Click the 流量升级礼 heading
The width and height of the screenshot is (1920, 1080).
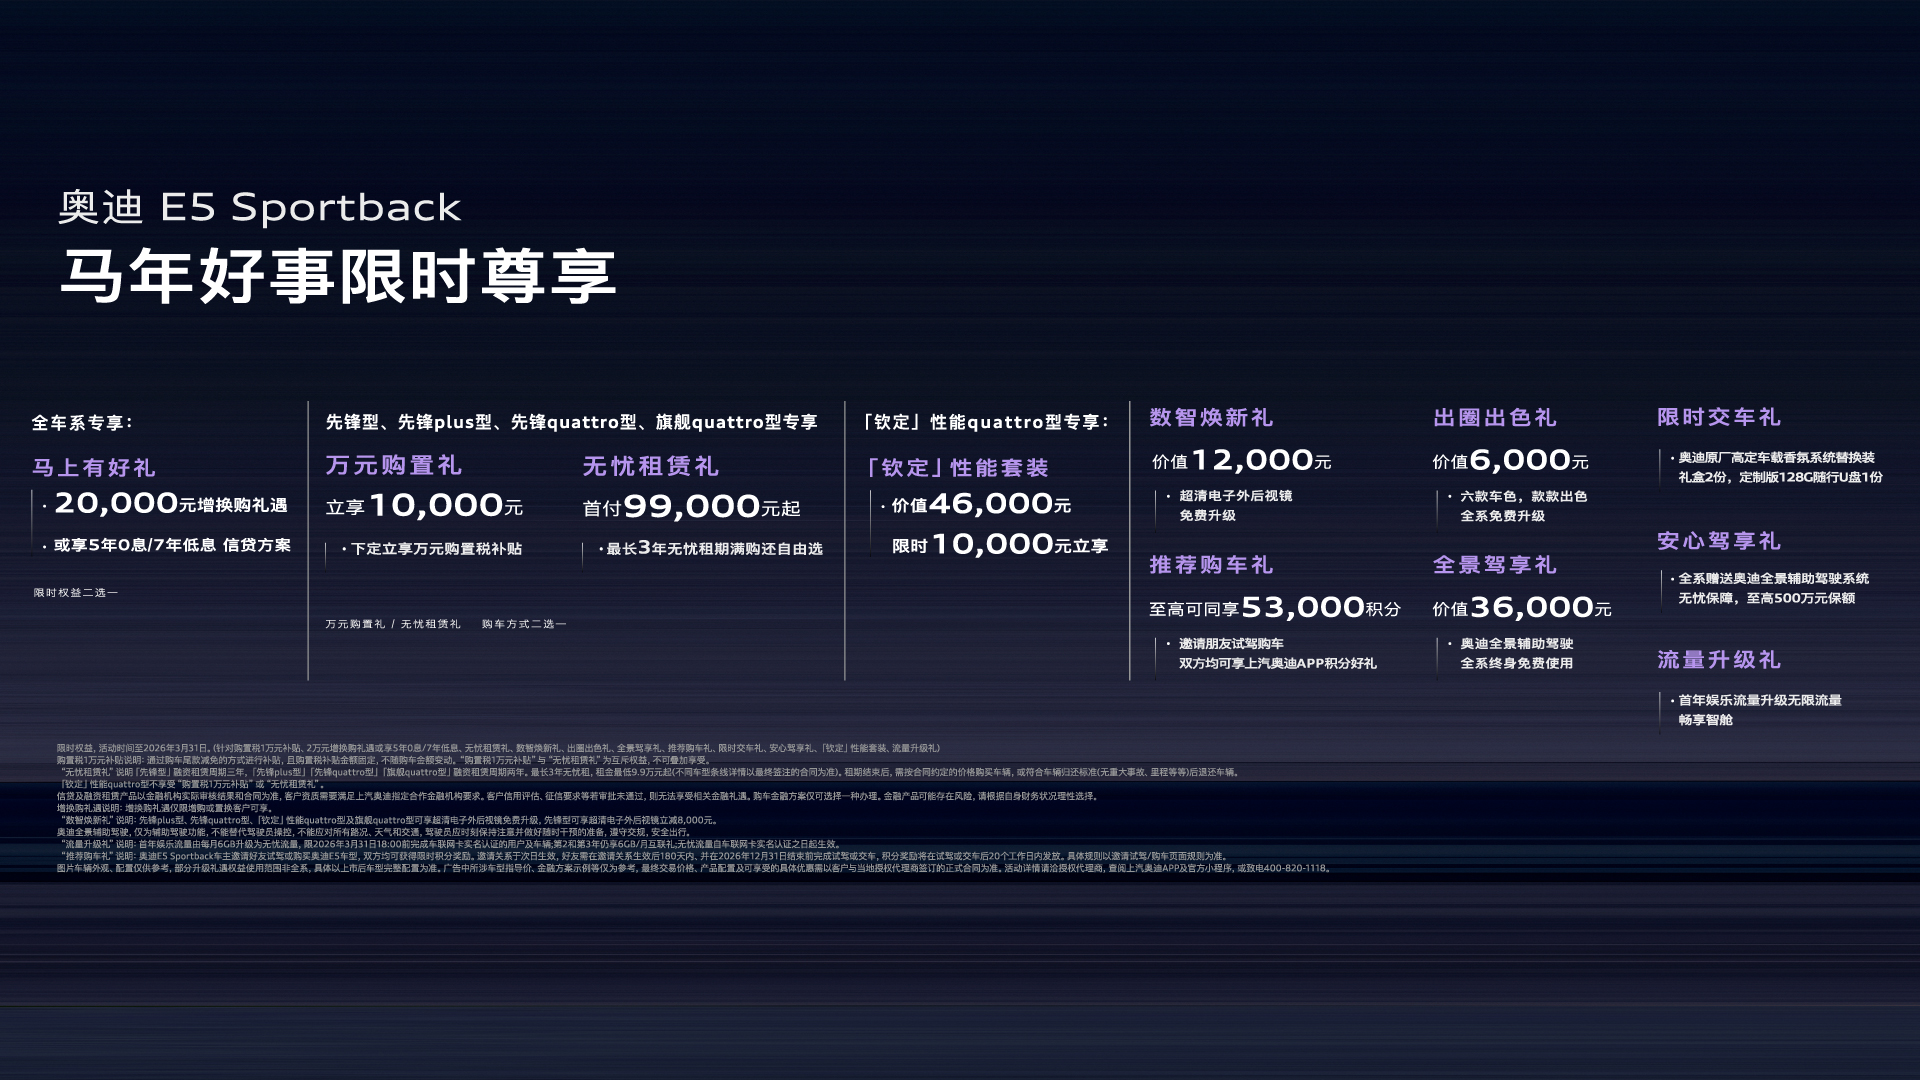pos(1719,660)
